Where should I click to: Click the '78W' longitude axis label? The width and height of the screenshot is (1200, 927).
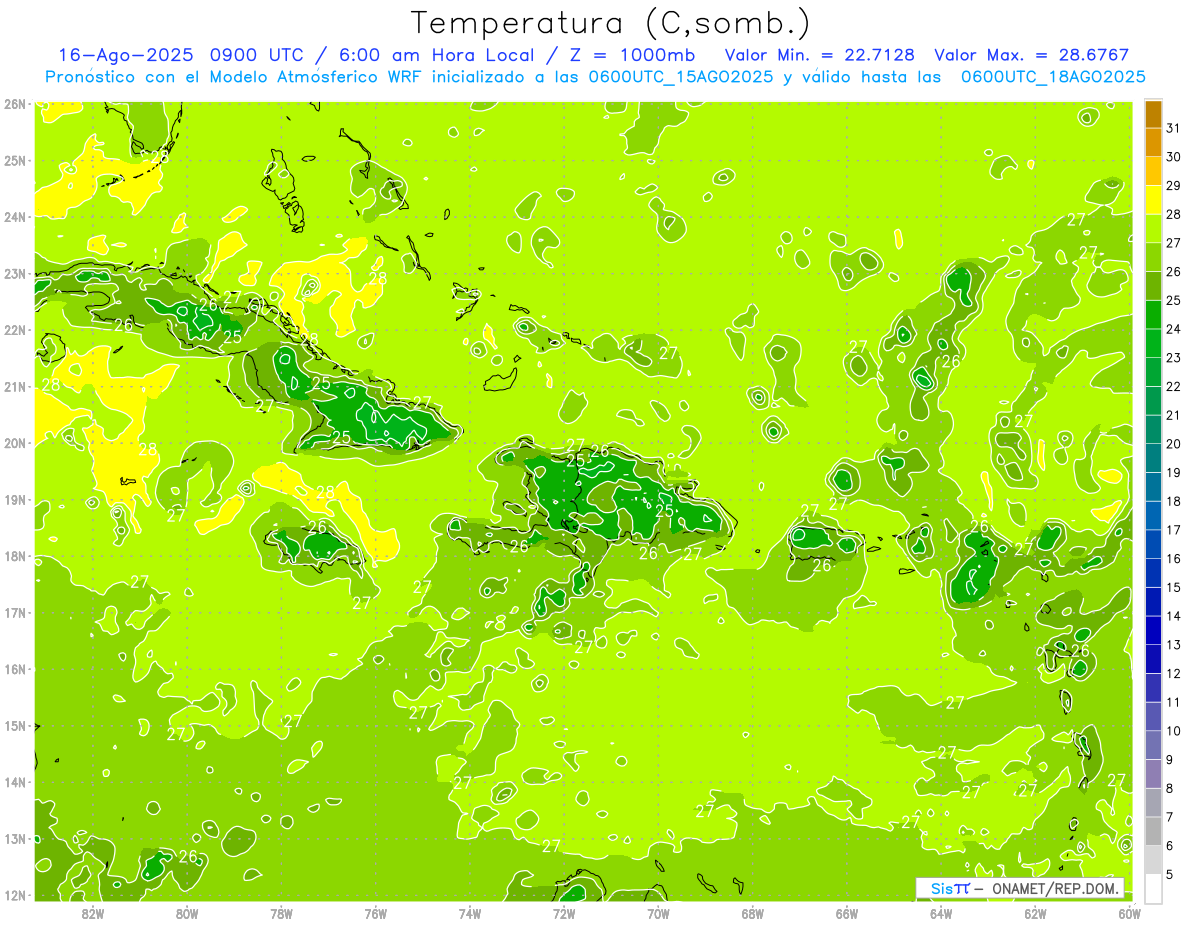[x=281, y=912]
